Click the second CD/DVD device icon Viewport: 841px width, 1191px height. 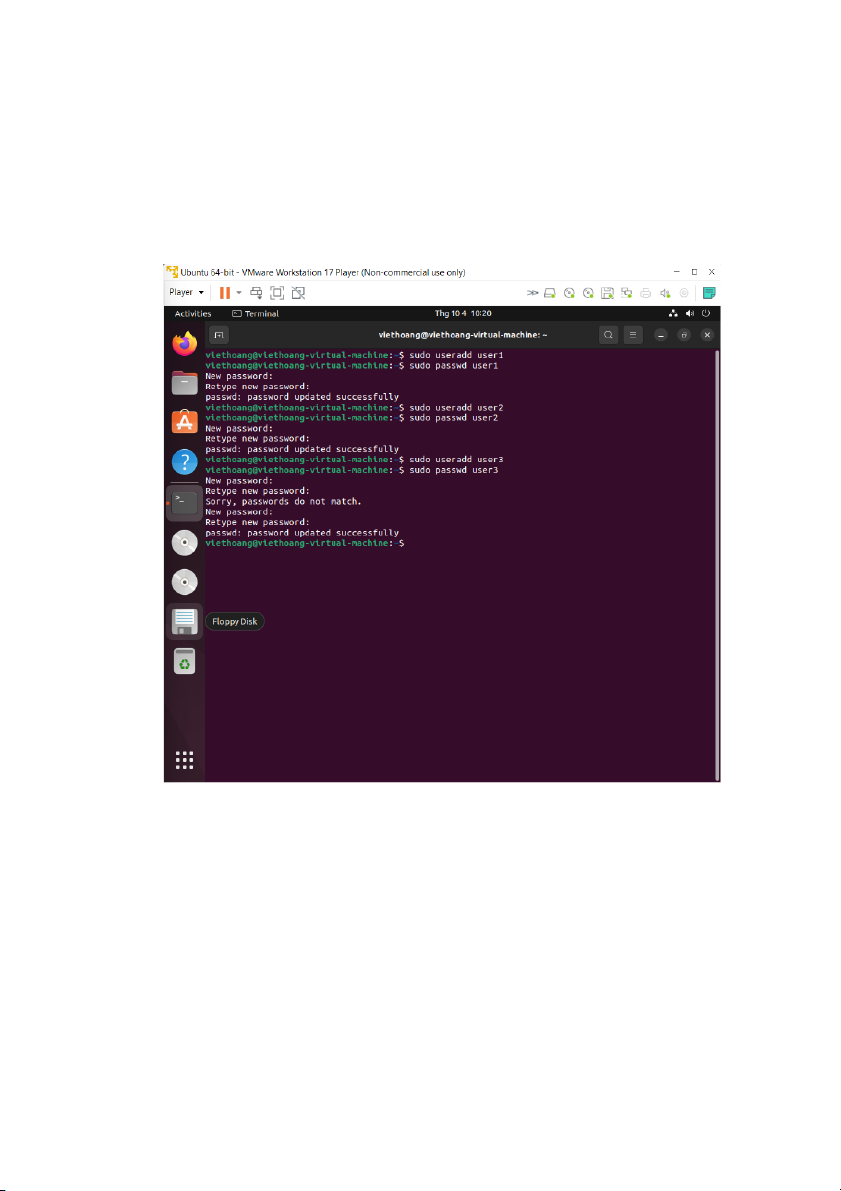(588, 292)
